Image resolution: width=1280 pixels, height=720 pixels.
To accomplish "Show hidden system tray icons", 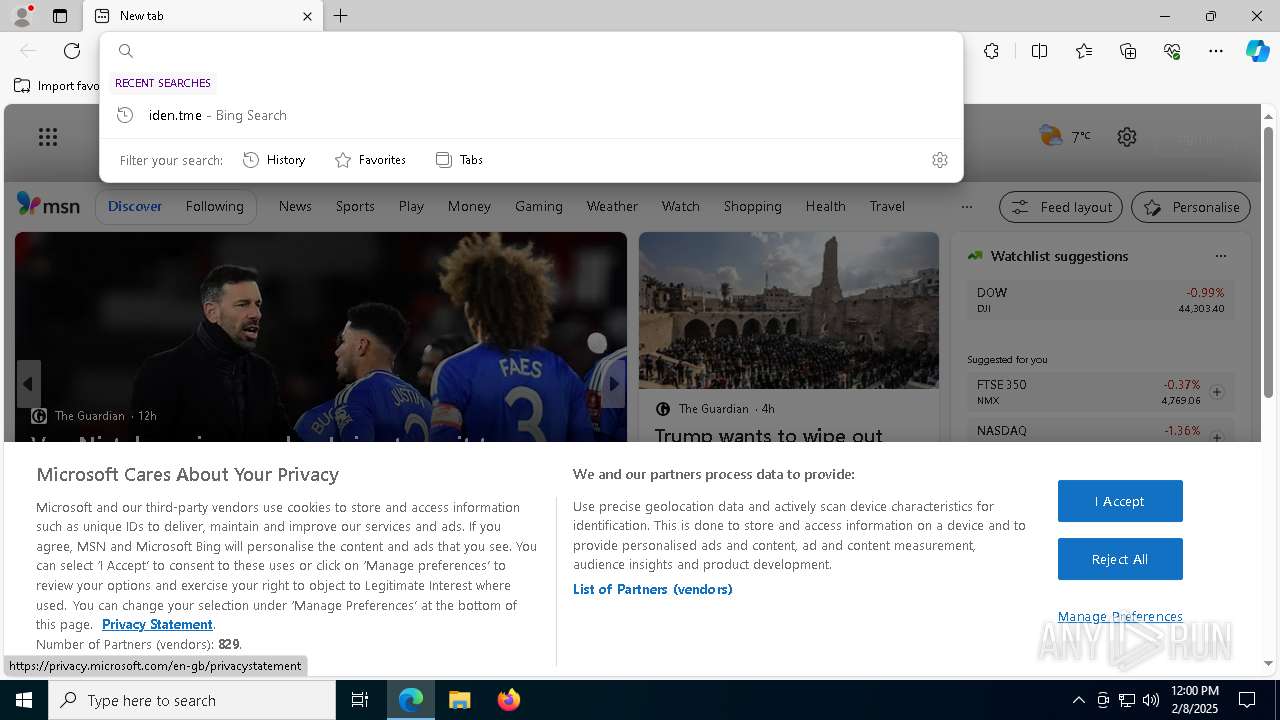I will 1078,700.
